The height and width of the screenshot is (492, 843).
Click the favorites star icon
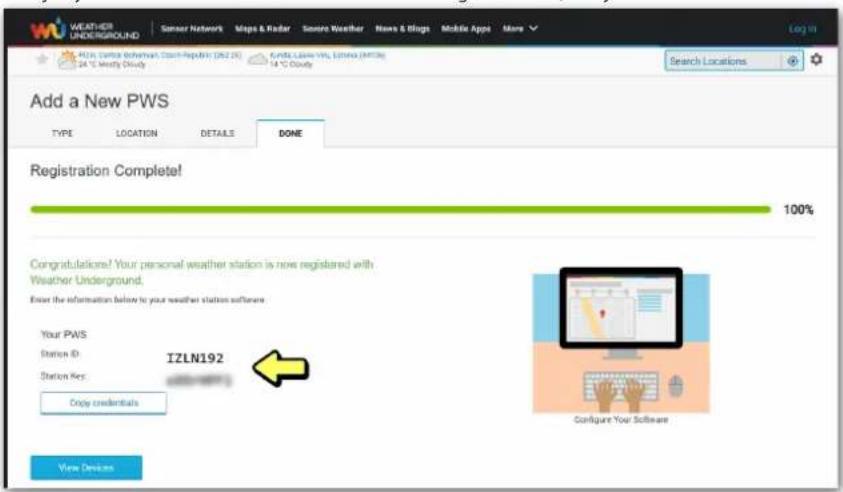(x=42, y=59)
